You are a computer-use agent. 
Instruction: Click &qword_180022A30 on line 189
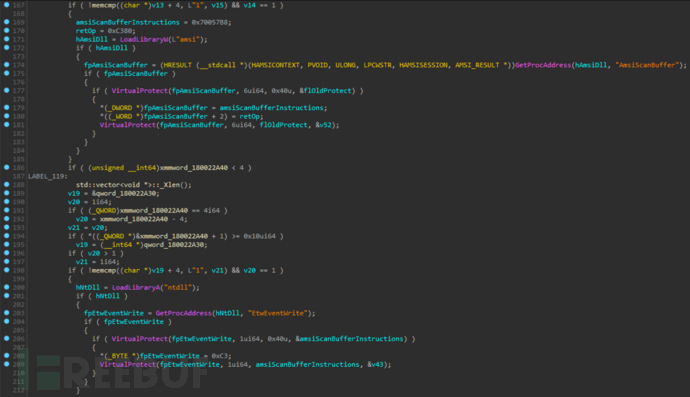124,193
